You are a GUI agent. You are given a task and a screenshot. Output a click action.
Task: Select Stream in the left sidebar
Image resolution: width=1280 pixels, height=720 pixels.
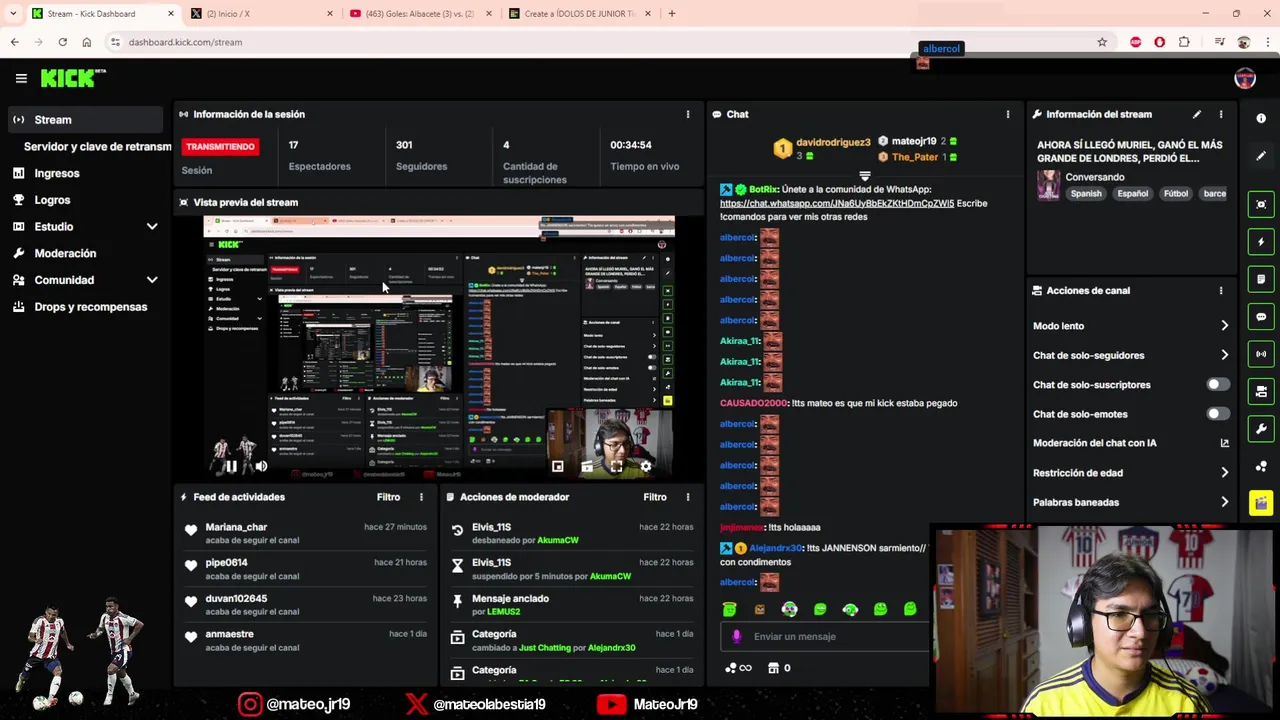pyautogui.click(x=84, y=120)
